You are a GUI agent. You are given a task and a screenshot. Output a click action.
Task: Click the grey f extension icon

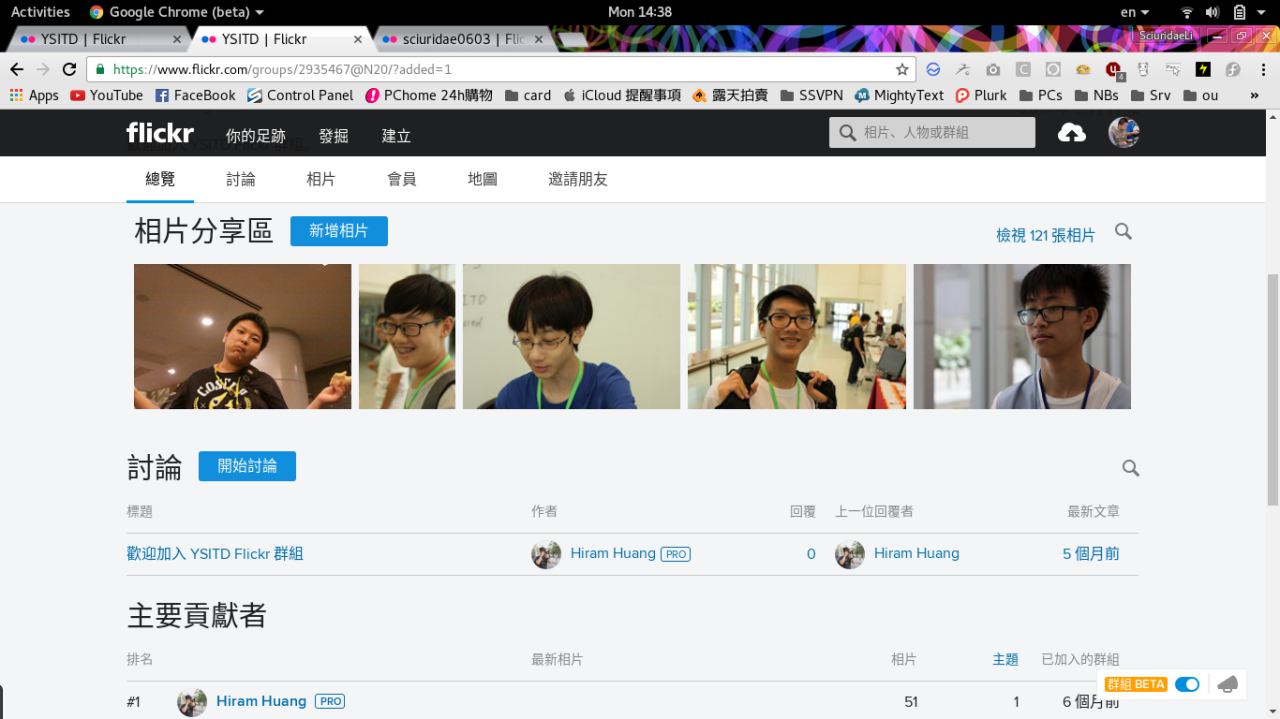[1233, 69]
